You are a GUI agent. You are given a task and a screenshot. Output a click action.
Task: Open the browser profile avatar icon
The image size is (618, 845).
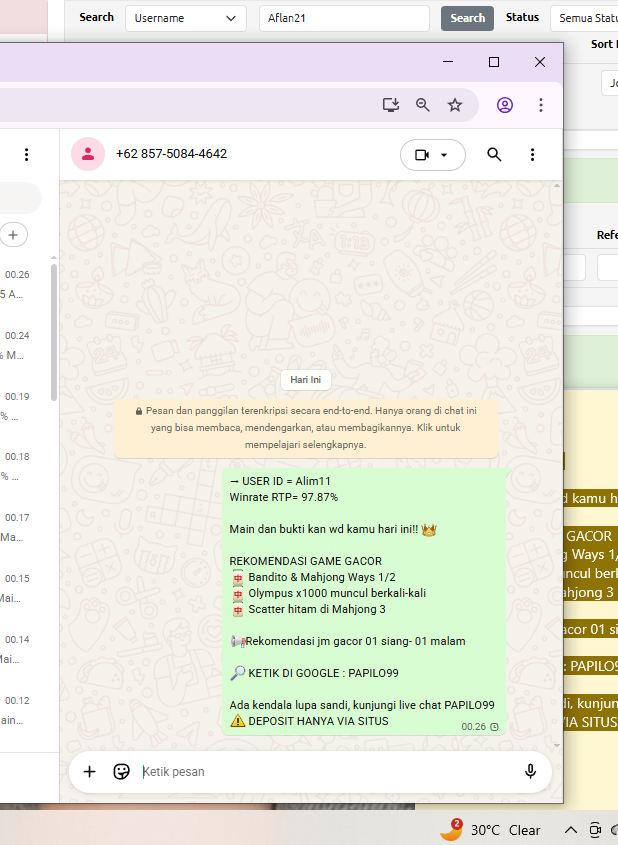pos(505,105)
